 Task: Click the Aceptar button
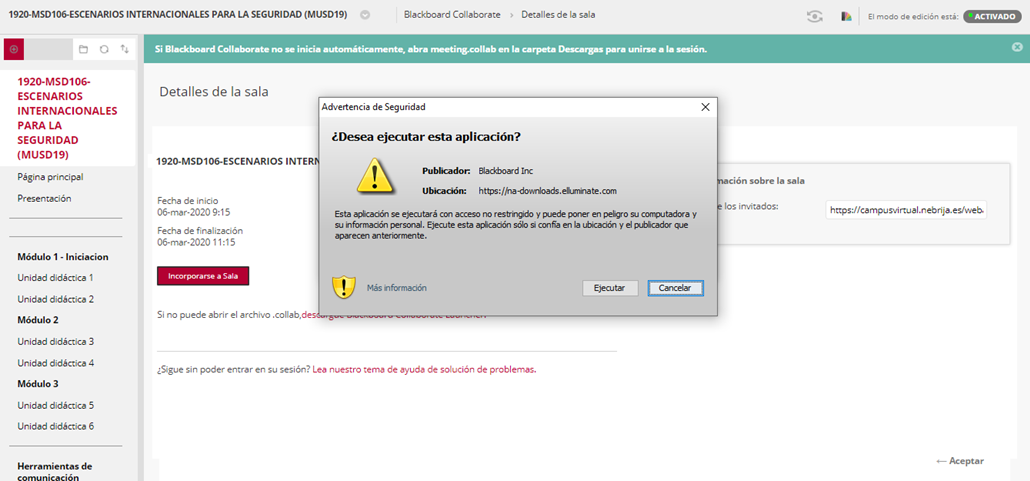960,461
